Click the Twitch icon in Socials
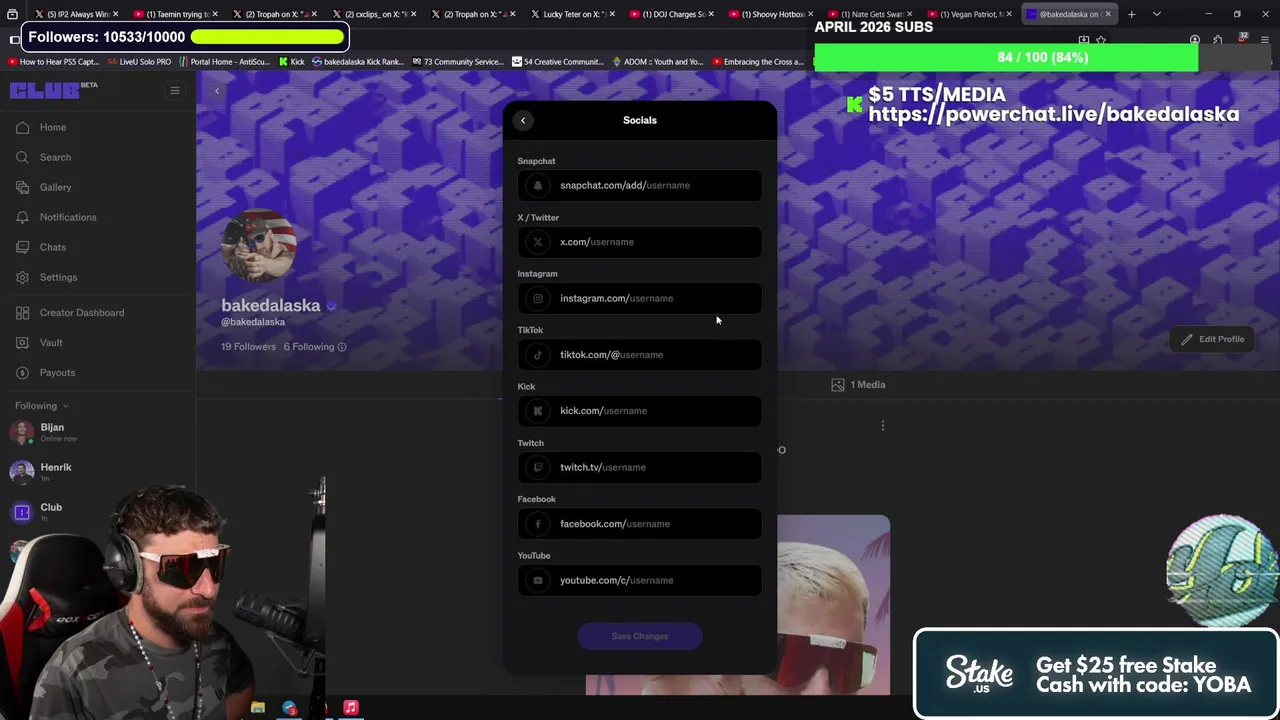The height and width of the screenshot is (720, 1280). (538, 467)
